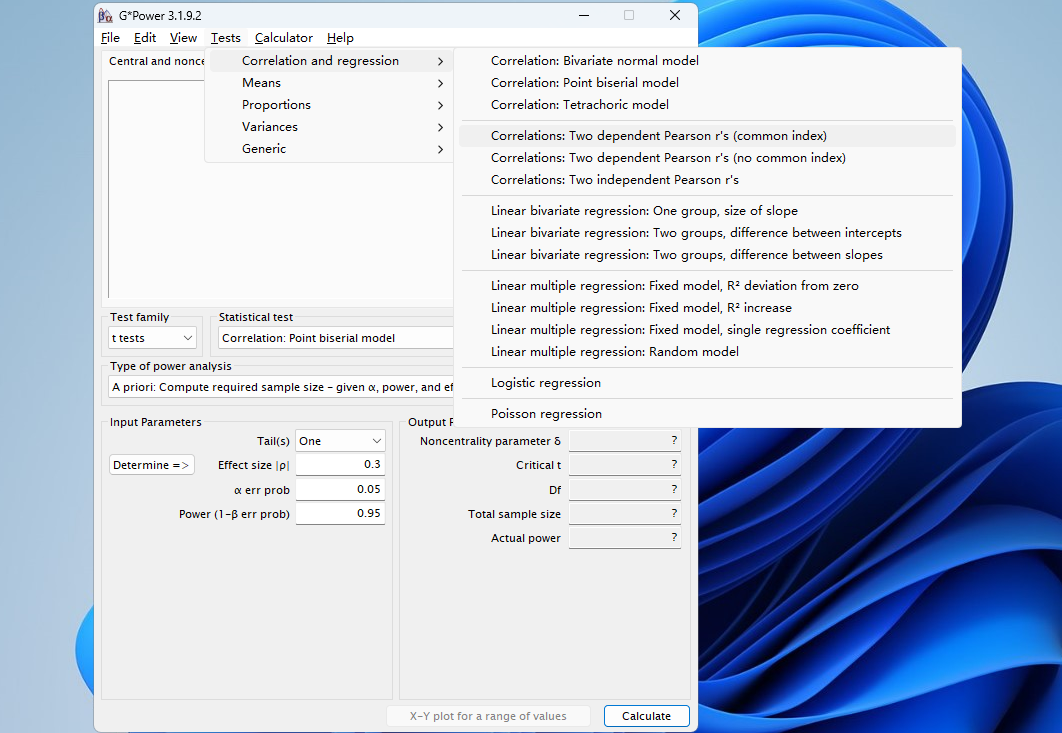The image size is (1062, 733).
Task: Choose Correlation: Tetrachoric model
Action: pos(579,105)
